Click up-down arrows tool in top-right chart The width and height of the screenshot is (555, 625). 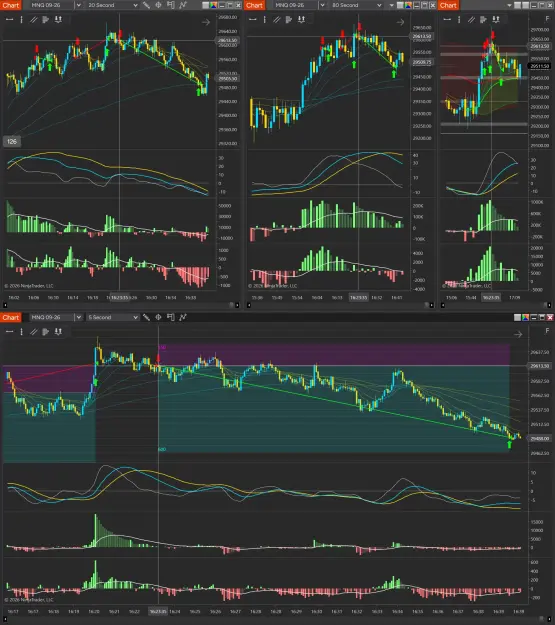coord(496,19)
